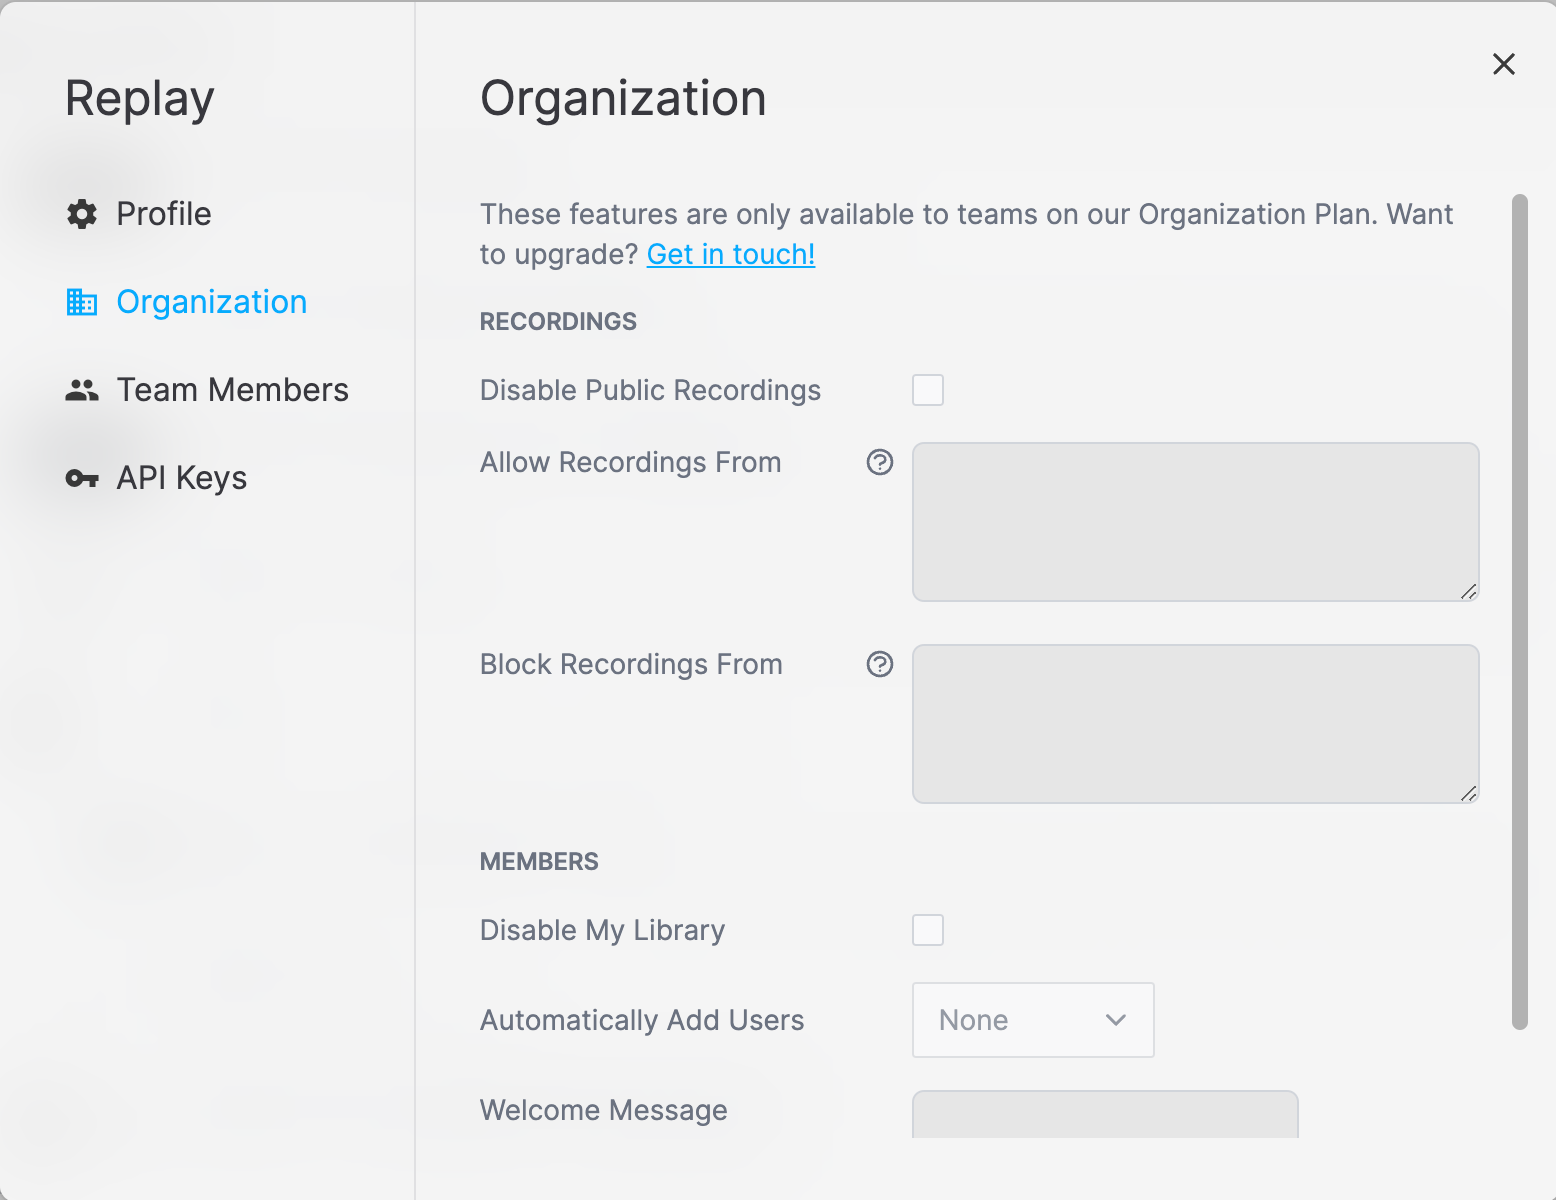Click the Welcome Message label
The height and width of the screenshot is (1200, 1556).
(x=603, y=1110)
